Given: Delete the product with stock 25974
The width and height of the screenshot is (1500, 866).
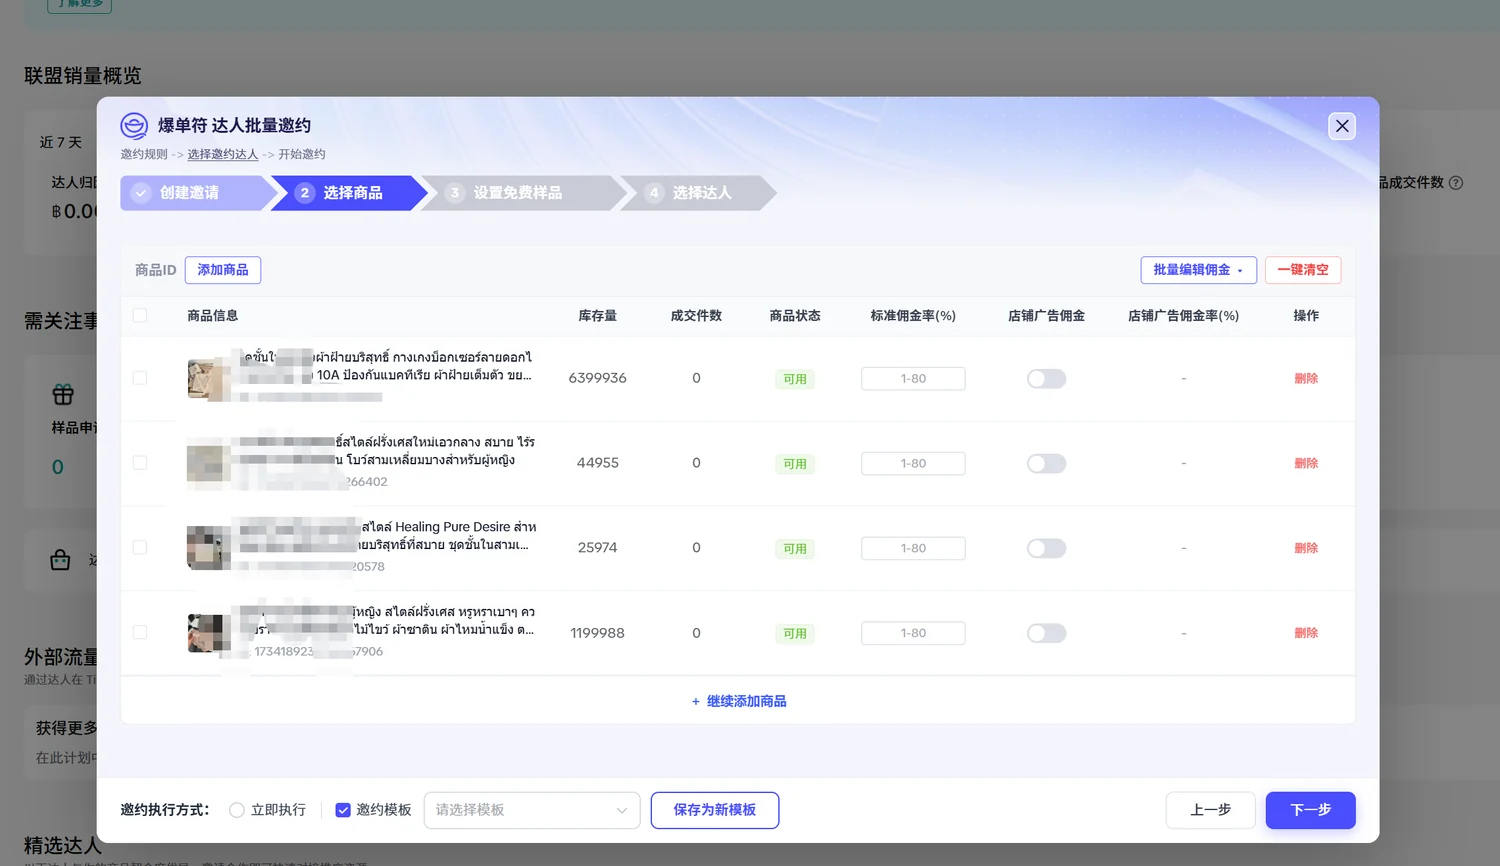Looking at the screenshot, I should (x=1306, y=549).
